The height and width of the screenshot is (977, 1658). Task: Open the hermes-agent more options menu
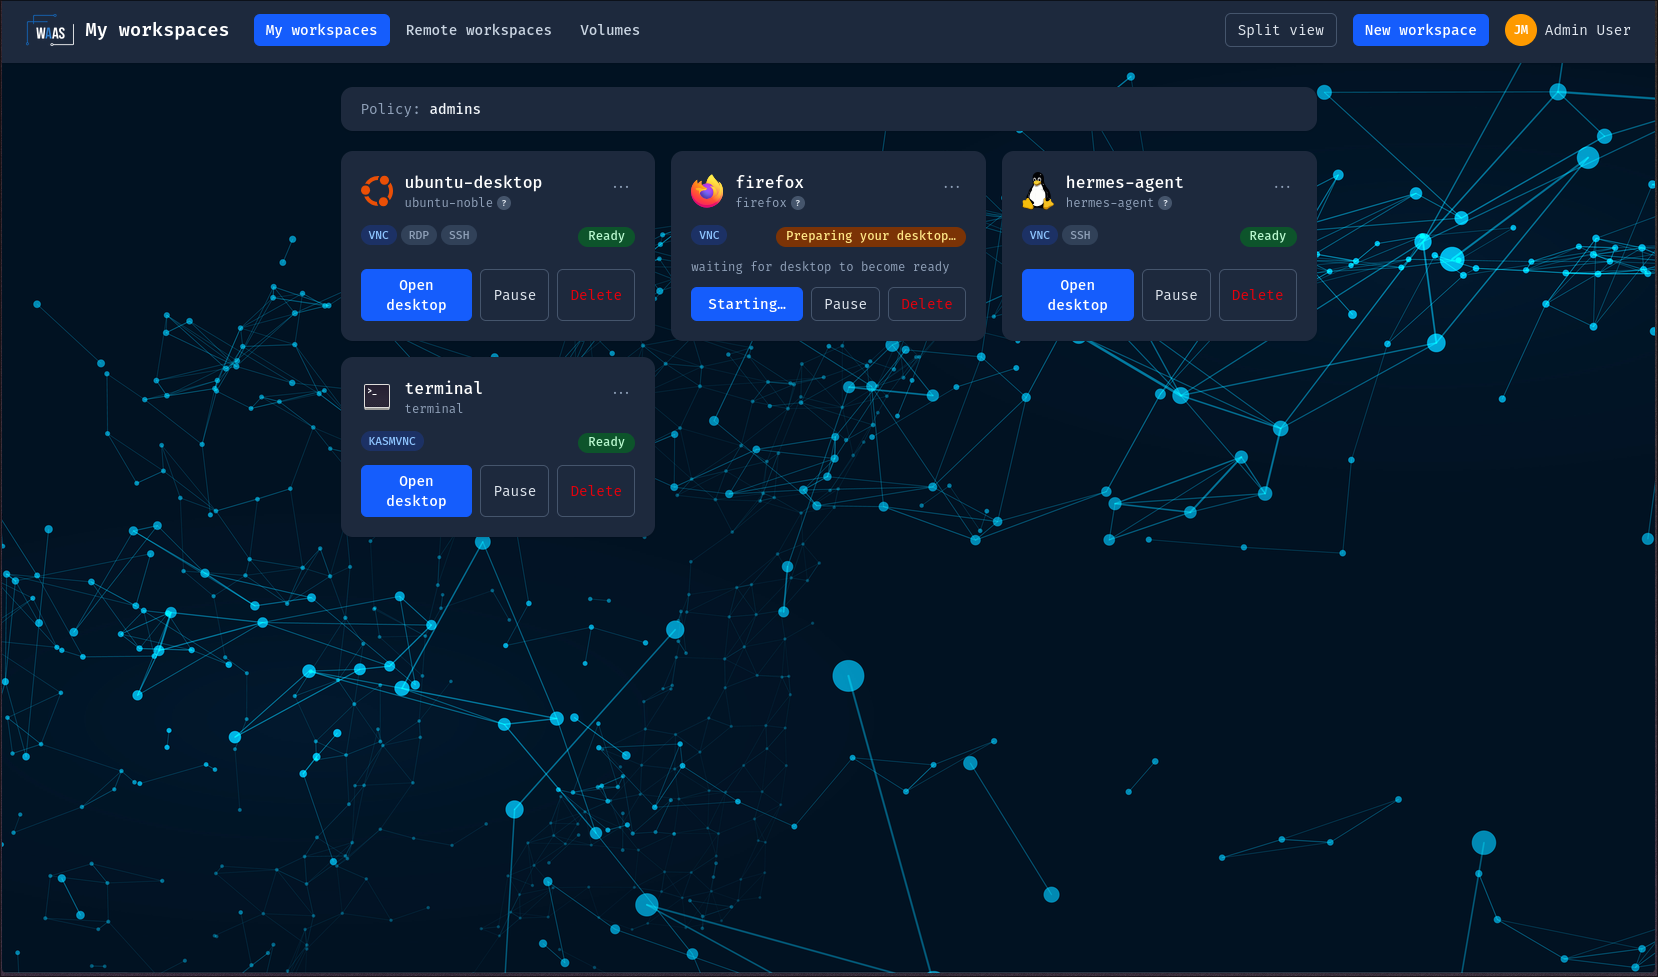(1282, 187)
